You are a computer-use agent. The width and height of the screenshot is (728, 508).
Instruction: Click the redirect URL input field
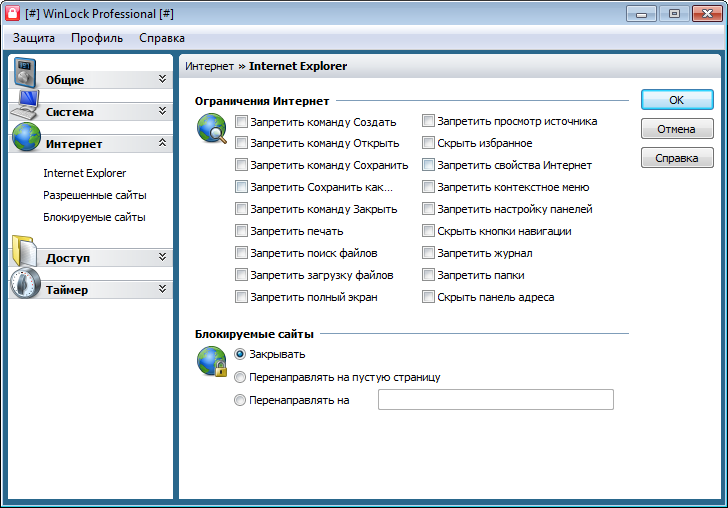(x=496, y=399)
